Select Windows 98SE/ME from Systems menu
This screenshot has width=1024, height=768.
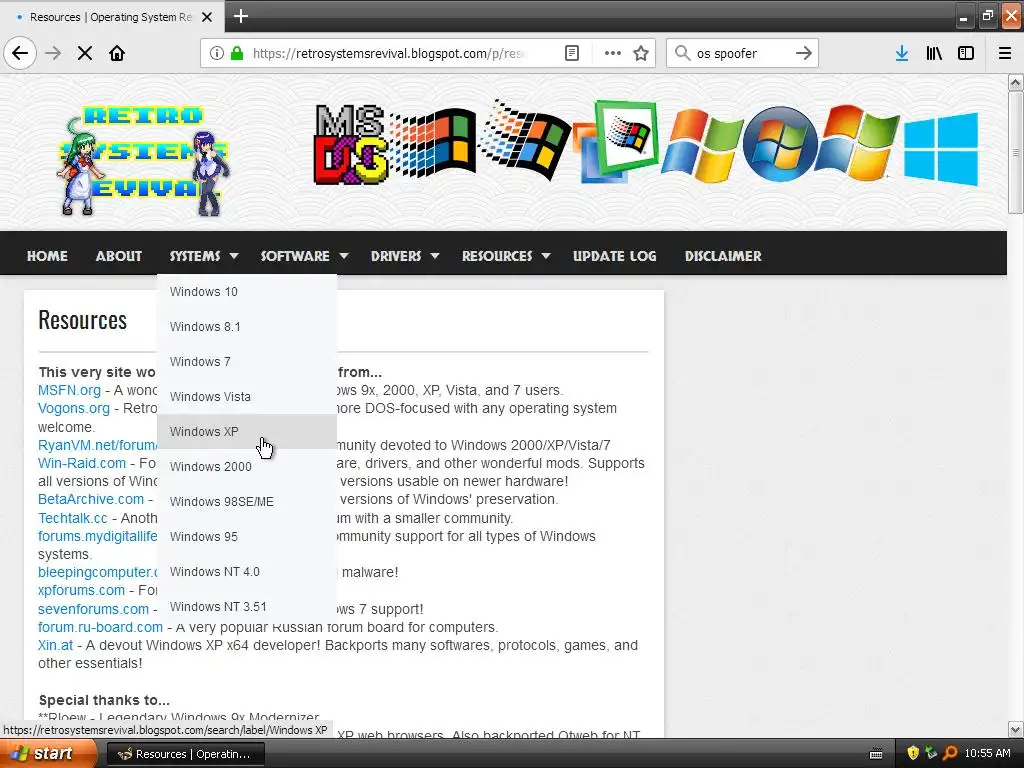point(247,502)
